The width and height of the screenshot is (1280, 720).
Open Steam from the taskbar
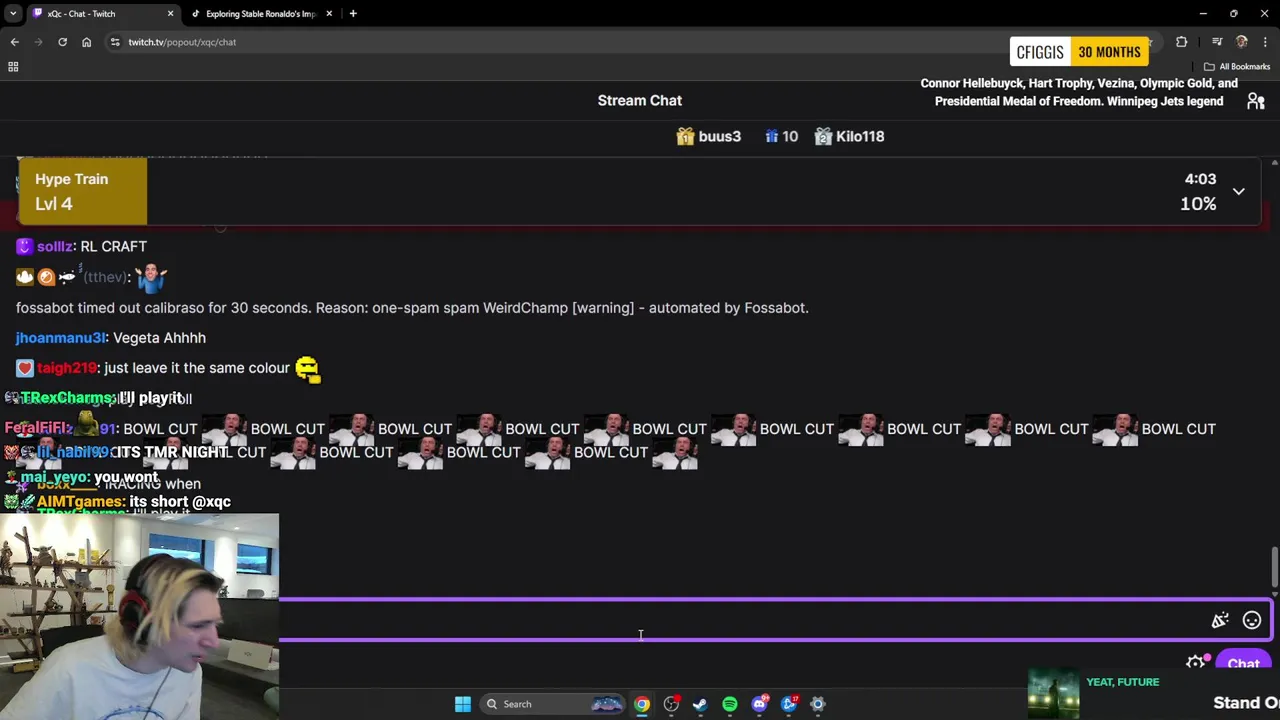point(700,704)
